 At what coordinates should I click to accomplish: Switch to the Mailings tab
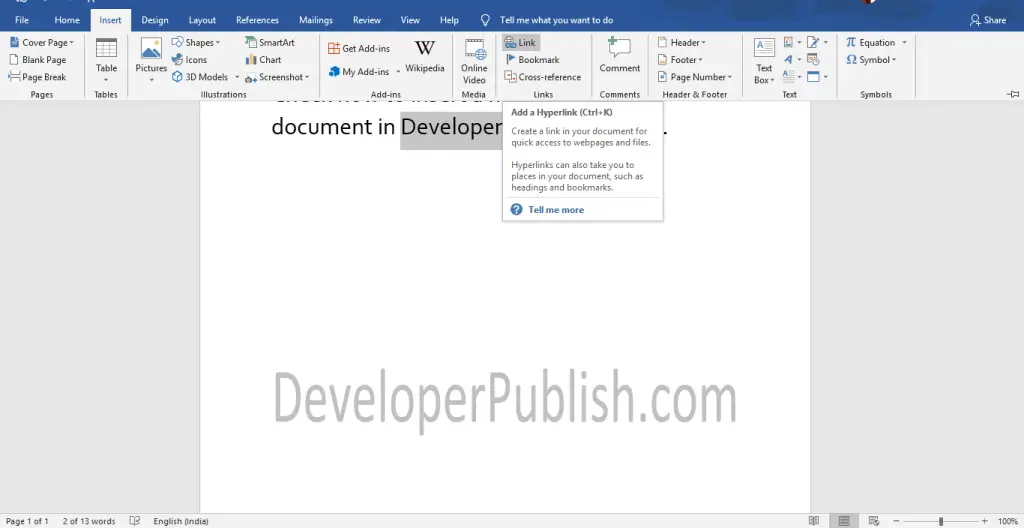pos(315,20)
